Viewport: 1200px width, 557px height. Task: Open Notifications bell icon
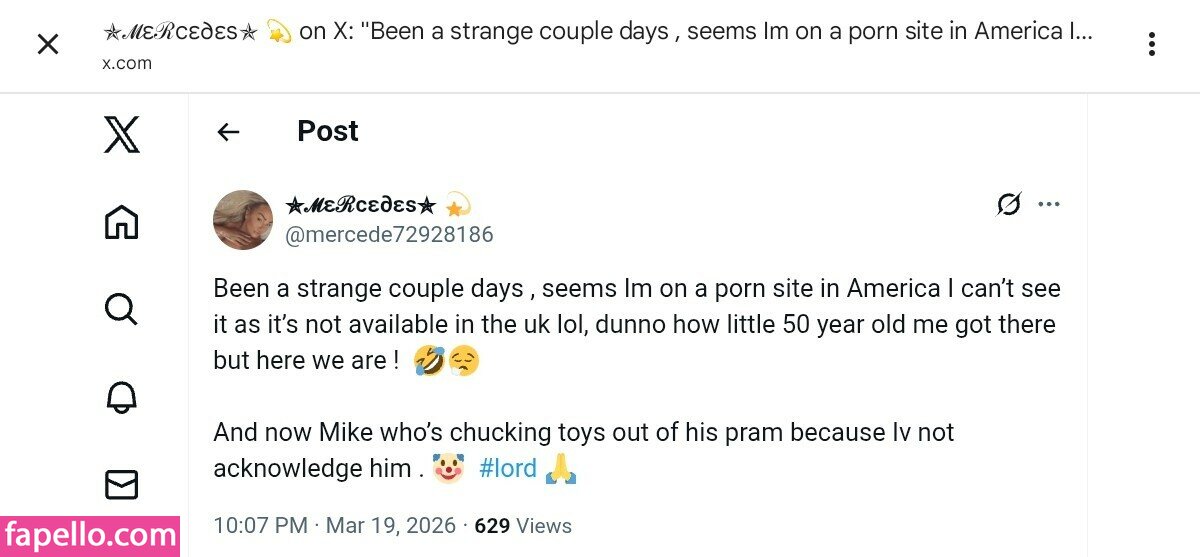click(x=121, y=398)
